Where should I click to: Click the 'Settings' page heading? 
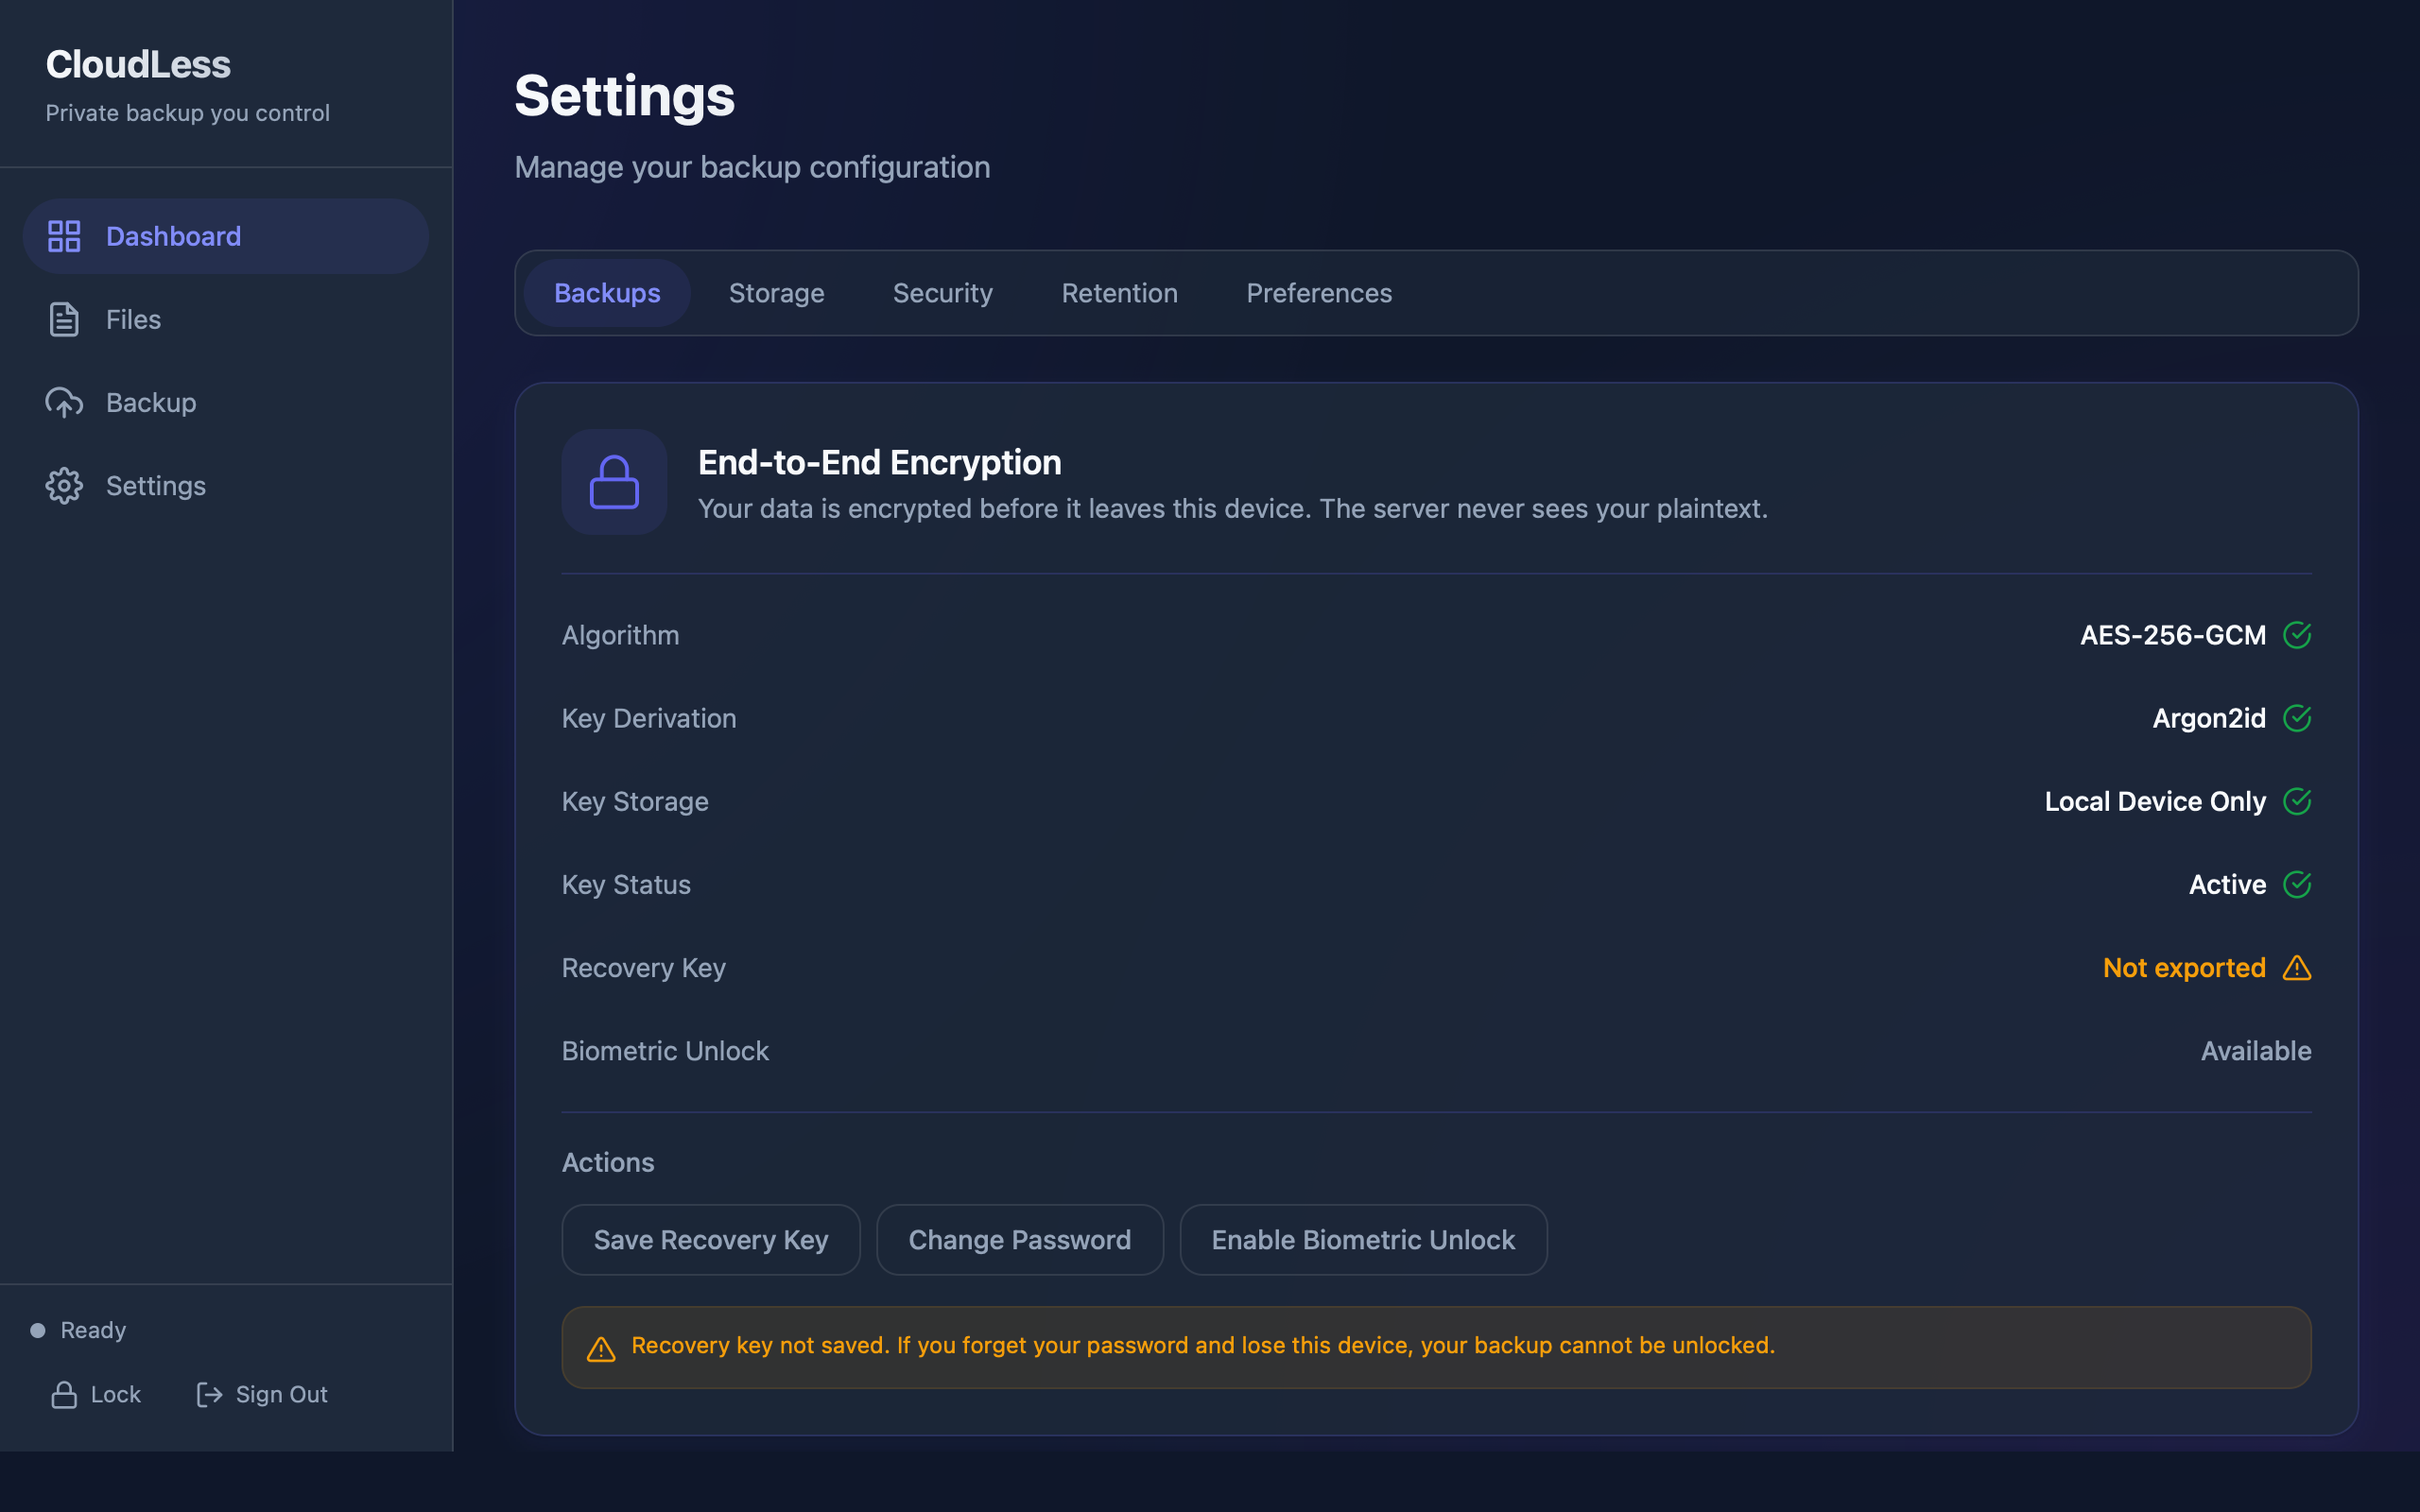[x=624, y=96]
